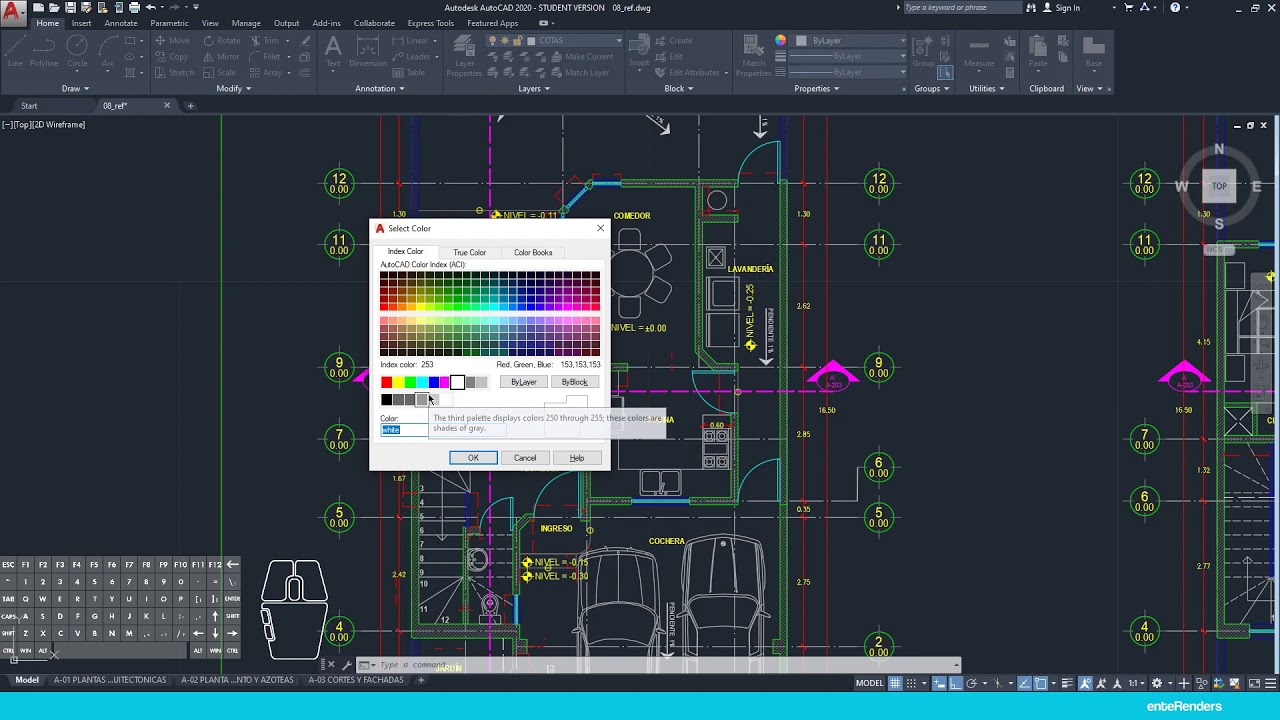The height and width of the screenshot is (720, 1280).
Task: Click the Save icon in quick access toolbar
Action: (x=70, y=8)
